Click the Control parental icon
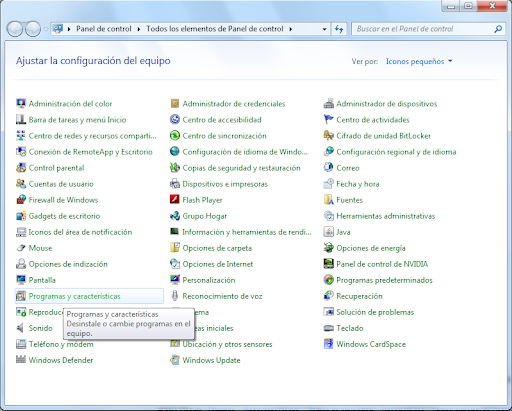This screenshot has width=512, height=411. (x=21, y=168)
